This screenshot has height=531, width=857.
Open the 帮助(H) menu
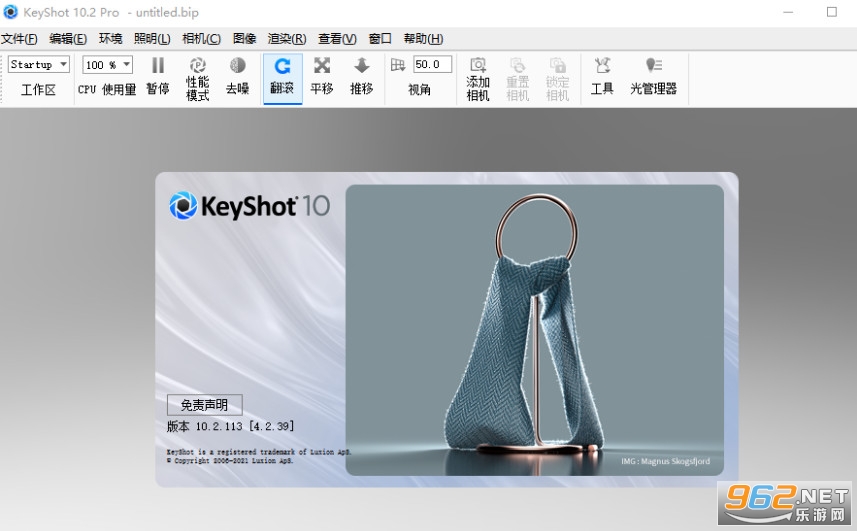423,39
